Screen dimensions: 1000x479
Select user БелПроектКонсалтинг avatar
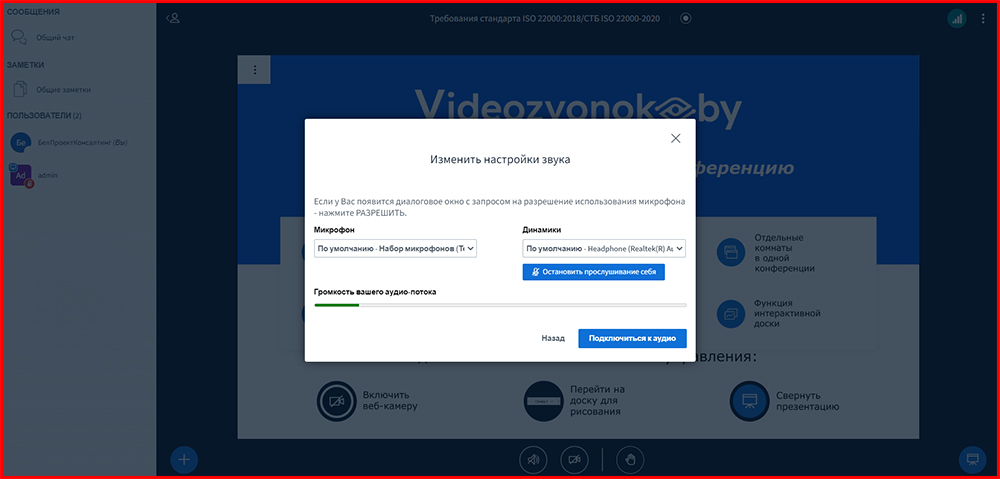(x=20, y=143)
